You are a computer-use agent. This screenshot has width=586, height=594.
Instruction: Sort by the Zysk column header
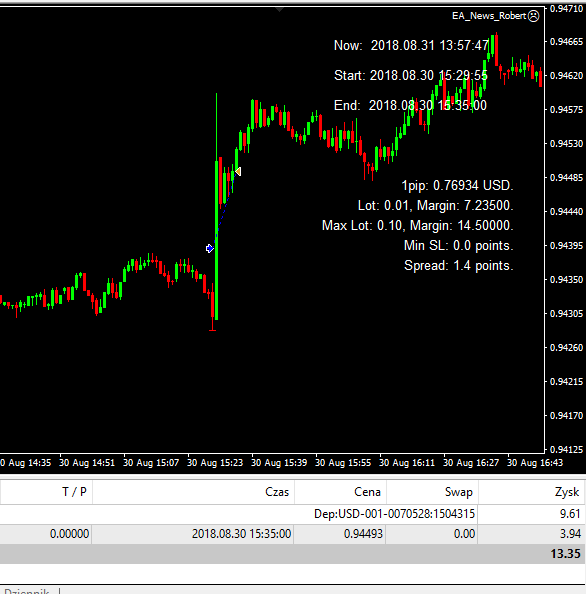coord(567,492)
